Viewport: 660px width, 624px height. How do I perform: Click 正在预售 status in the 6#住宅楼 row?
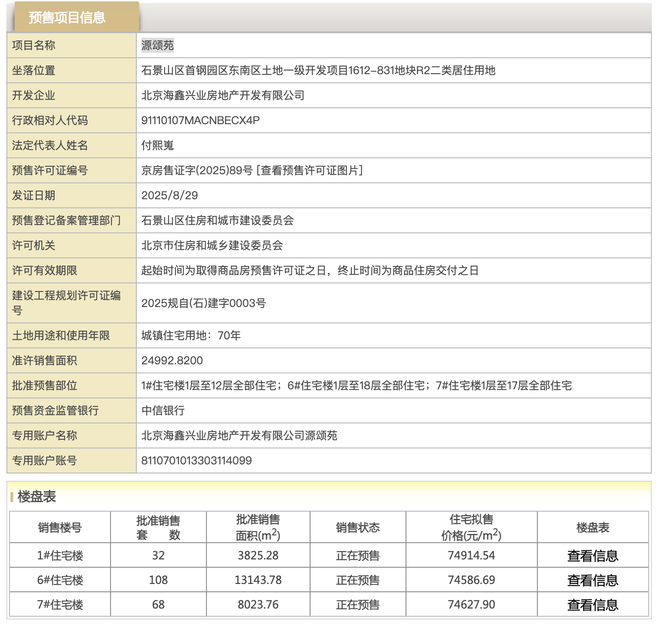click(x=358, y=580)
